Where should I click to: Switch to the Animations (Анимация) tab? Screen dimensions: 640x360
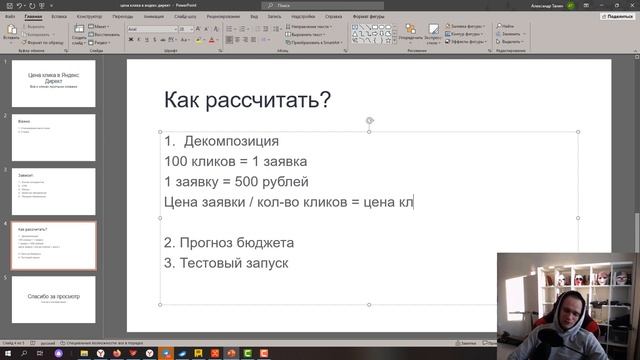pos(154,17)
